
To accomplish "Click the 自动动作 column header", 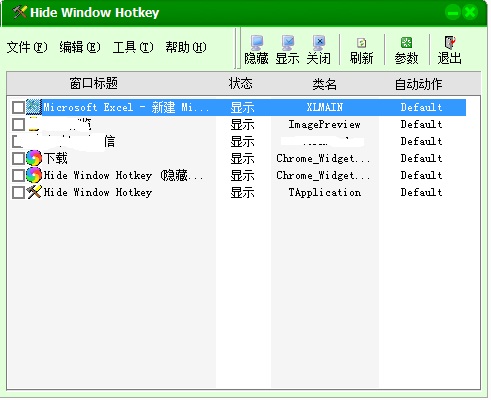I will click(x=419, y=83).
